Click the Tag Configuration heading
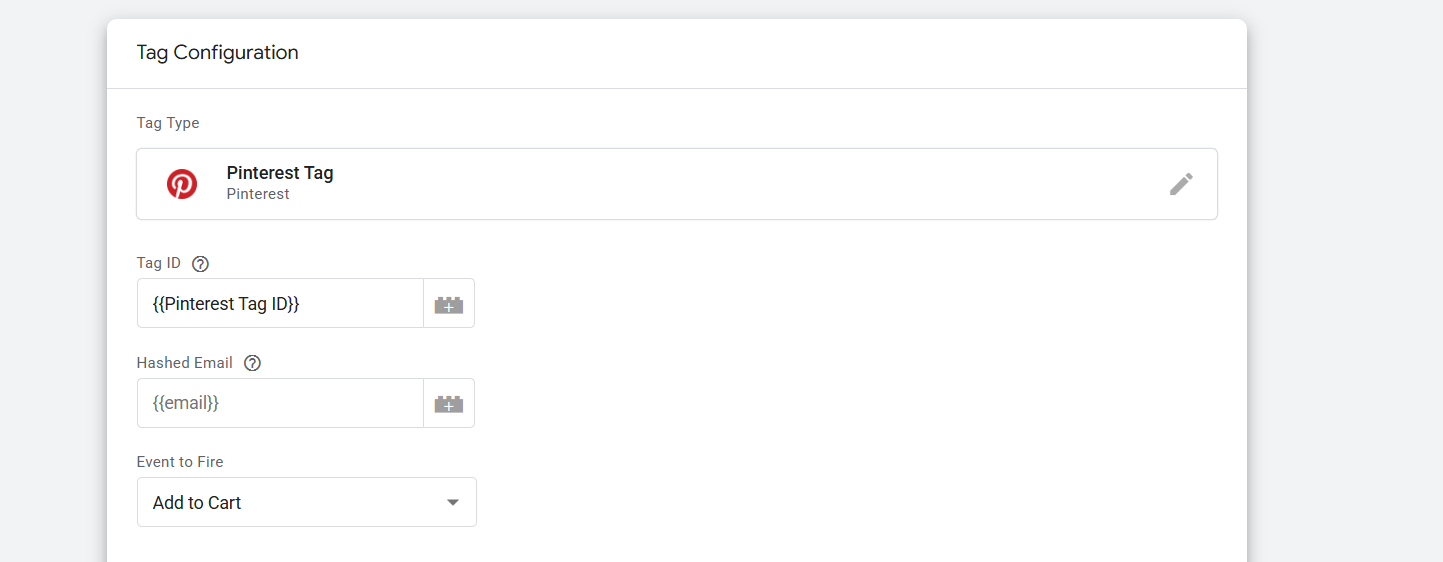 point(217,53)
